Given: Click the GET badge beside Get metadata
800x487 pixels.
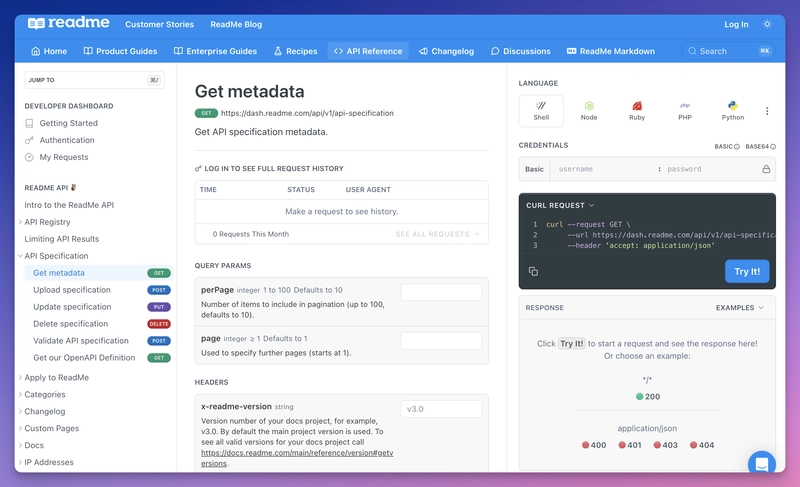Looking at the screenshot, I should coord(159,273).
